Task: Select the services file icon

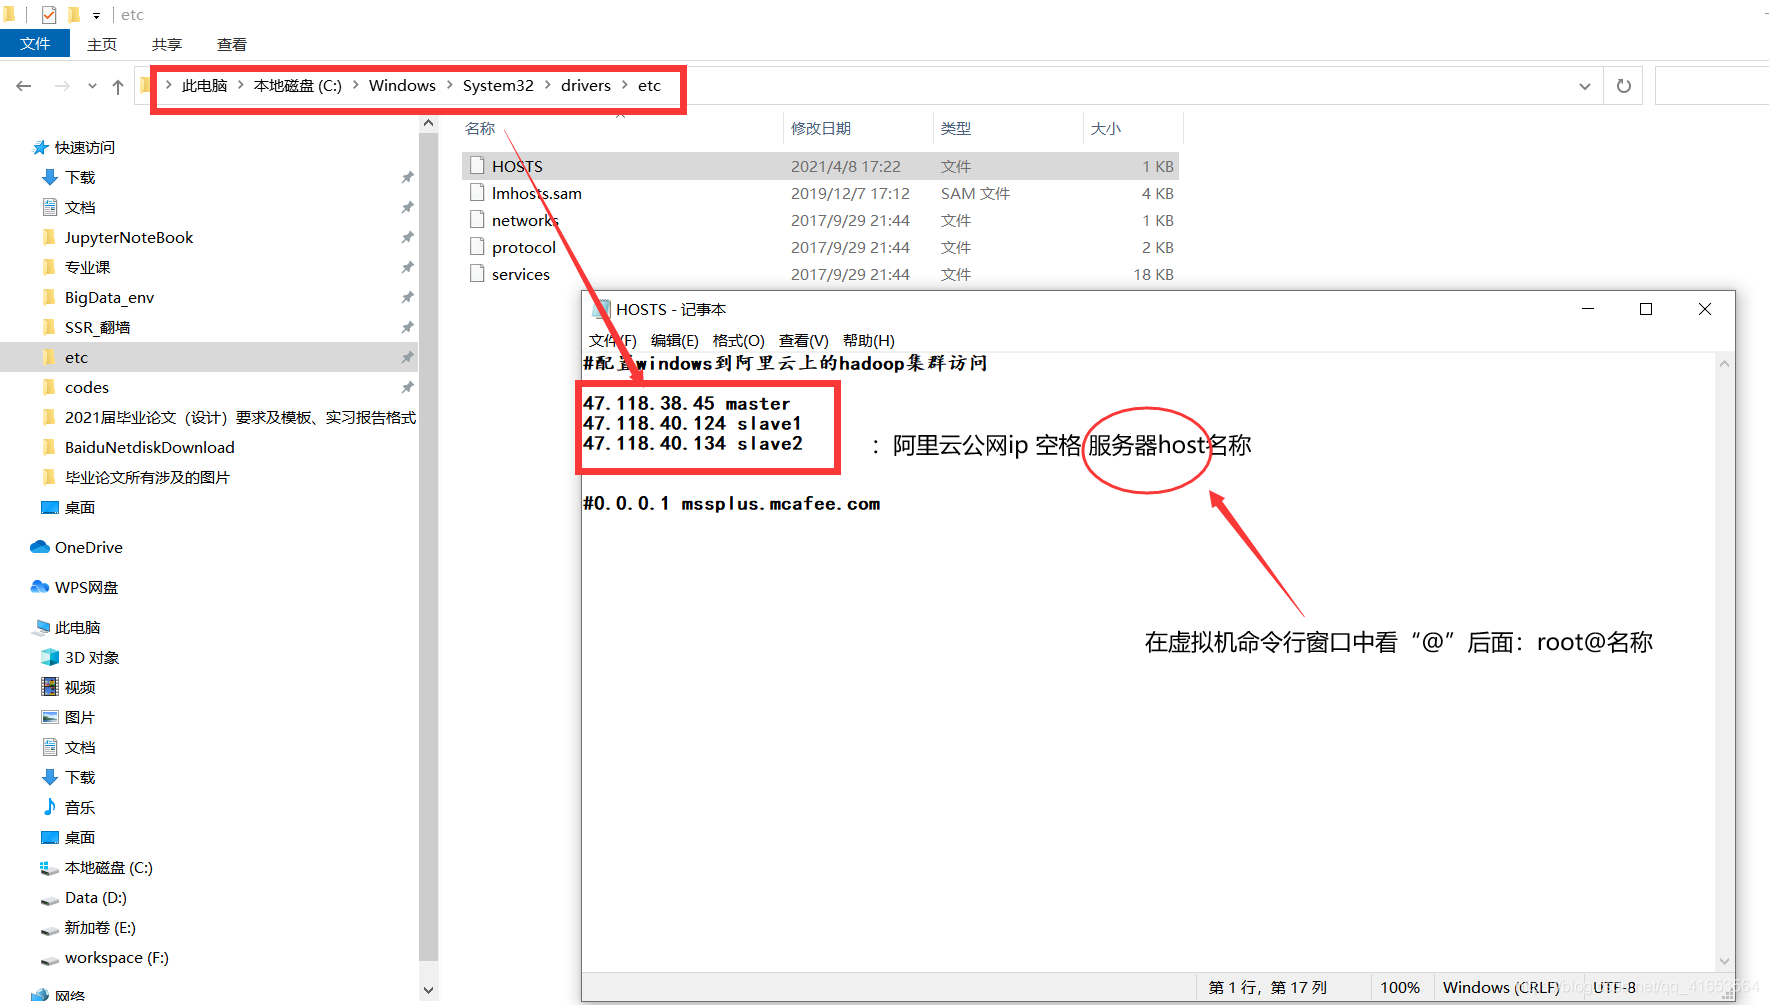Action: coord(477,274)
